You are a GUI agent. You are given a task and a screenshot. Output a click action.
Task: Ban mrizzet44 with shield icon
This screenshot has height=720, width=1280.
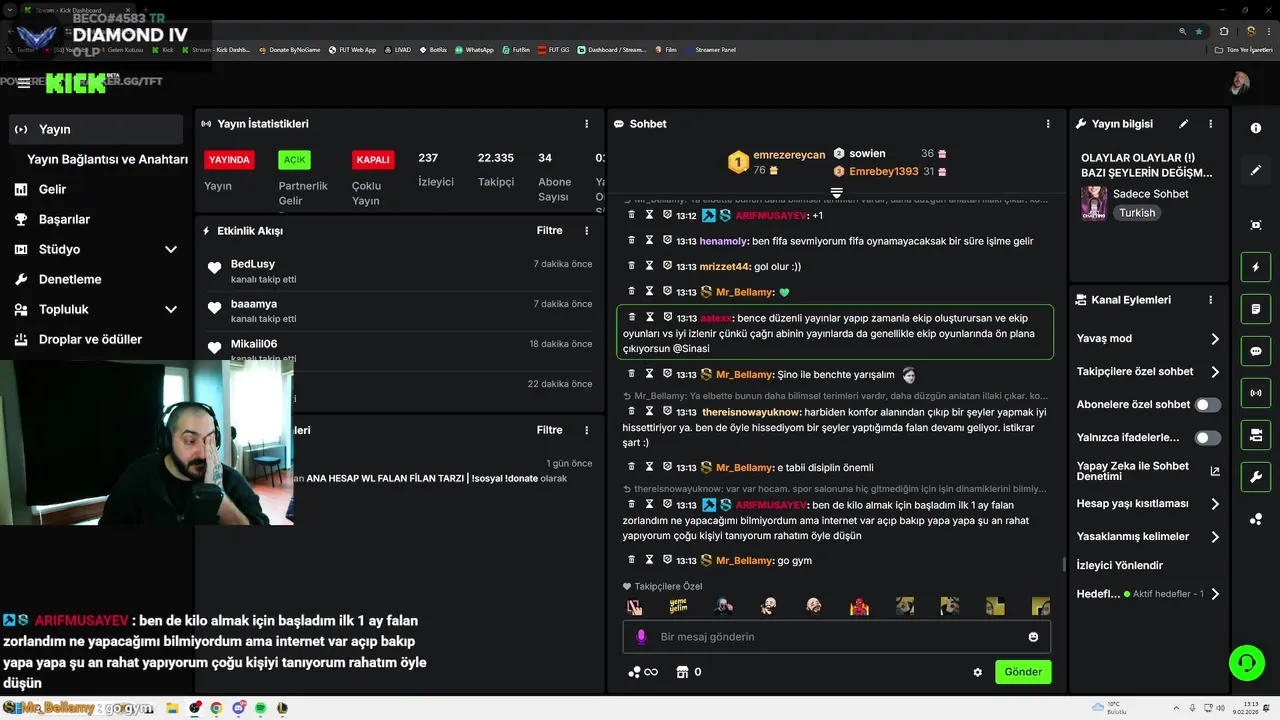click(667, 266)
